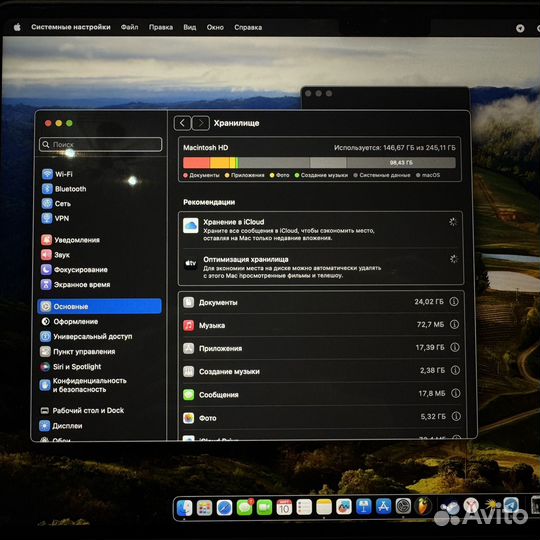Click the Хранение в iCloud recommendation
Image resolution: width=540 pixels, height=540 pixels.
pos(321,229)
